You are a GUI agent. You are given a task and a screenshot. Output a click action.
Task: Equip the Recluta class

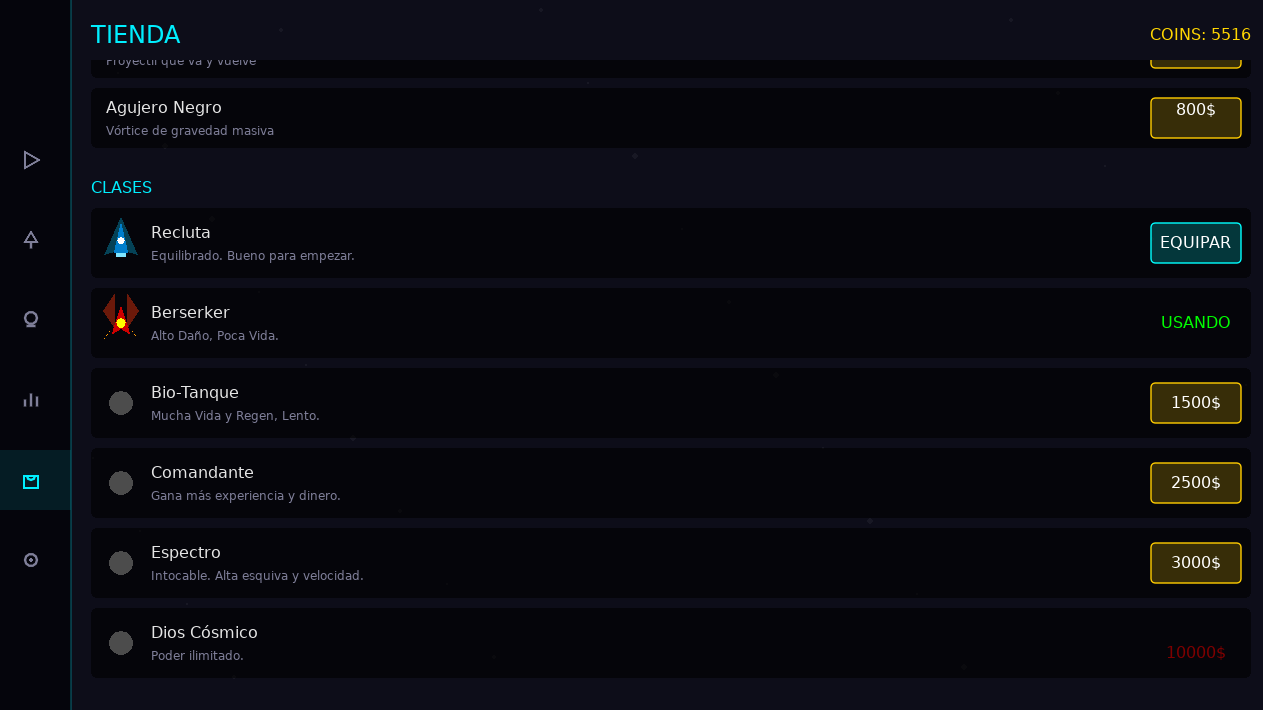1195,243
